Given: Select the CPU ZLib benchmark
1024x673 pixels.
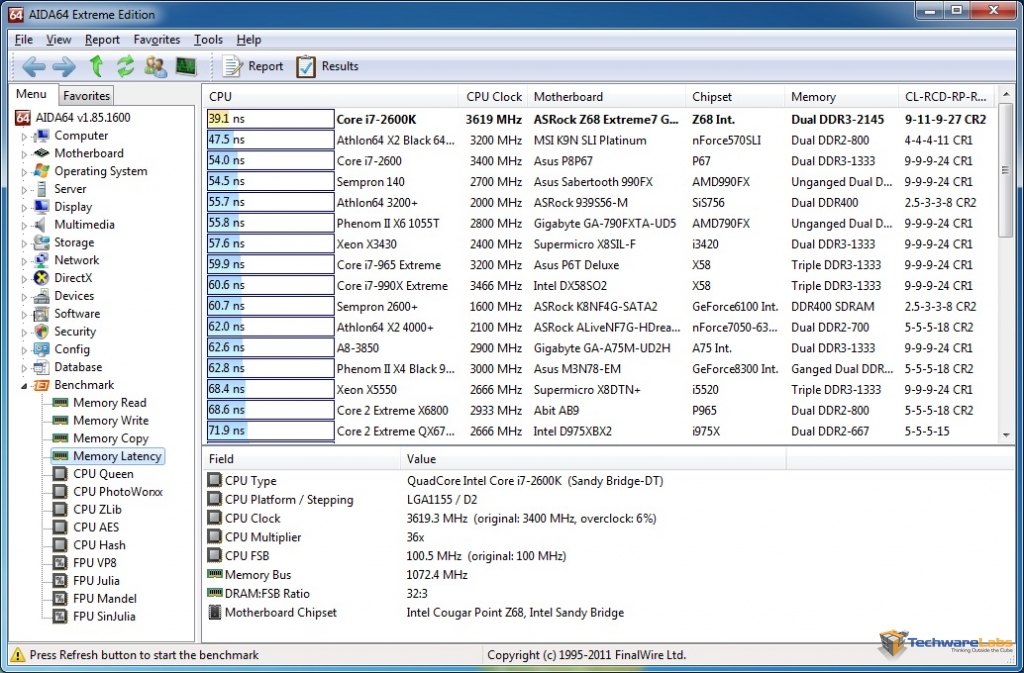Looking at the screenshot, I should pos(97,510).
